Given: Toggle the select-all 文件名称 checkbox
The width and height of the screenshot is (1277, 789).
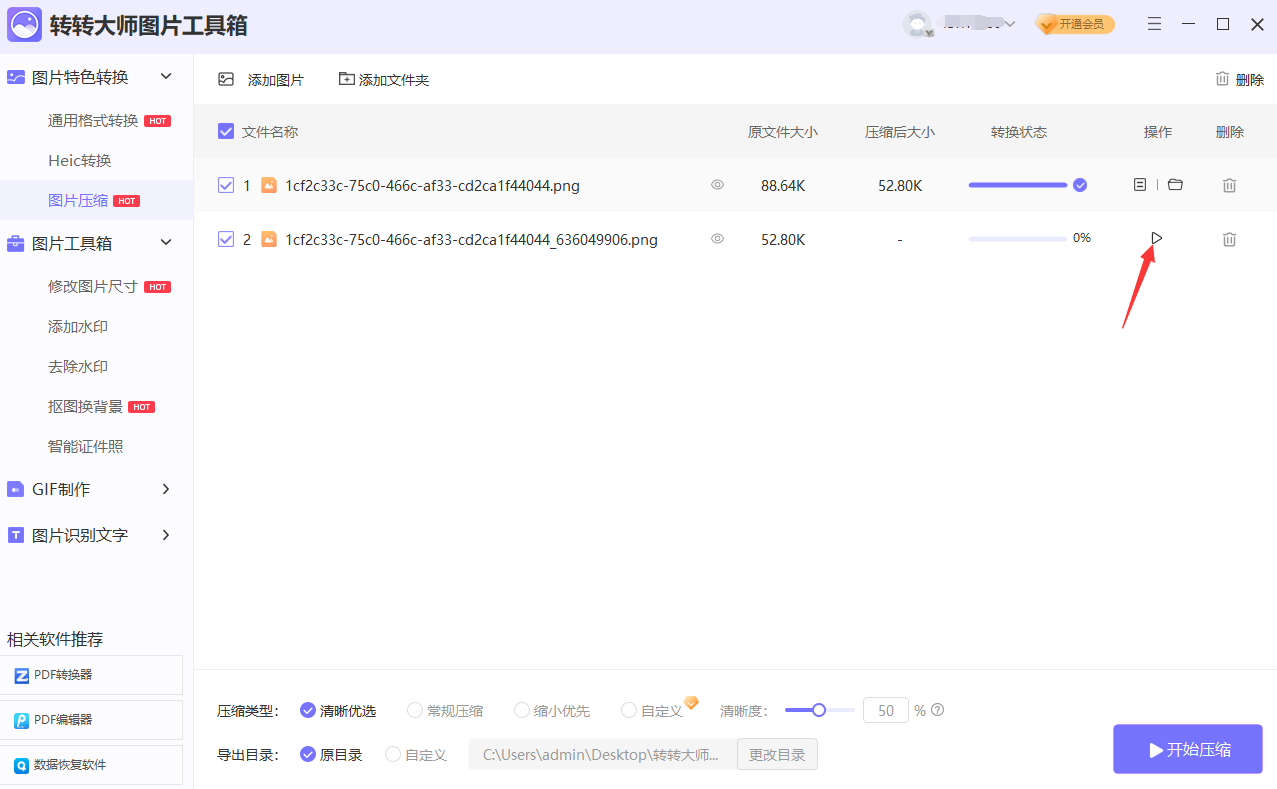Looking at the screenshot, I should click(226, 131).
